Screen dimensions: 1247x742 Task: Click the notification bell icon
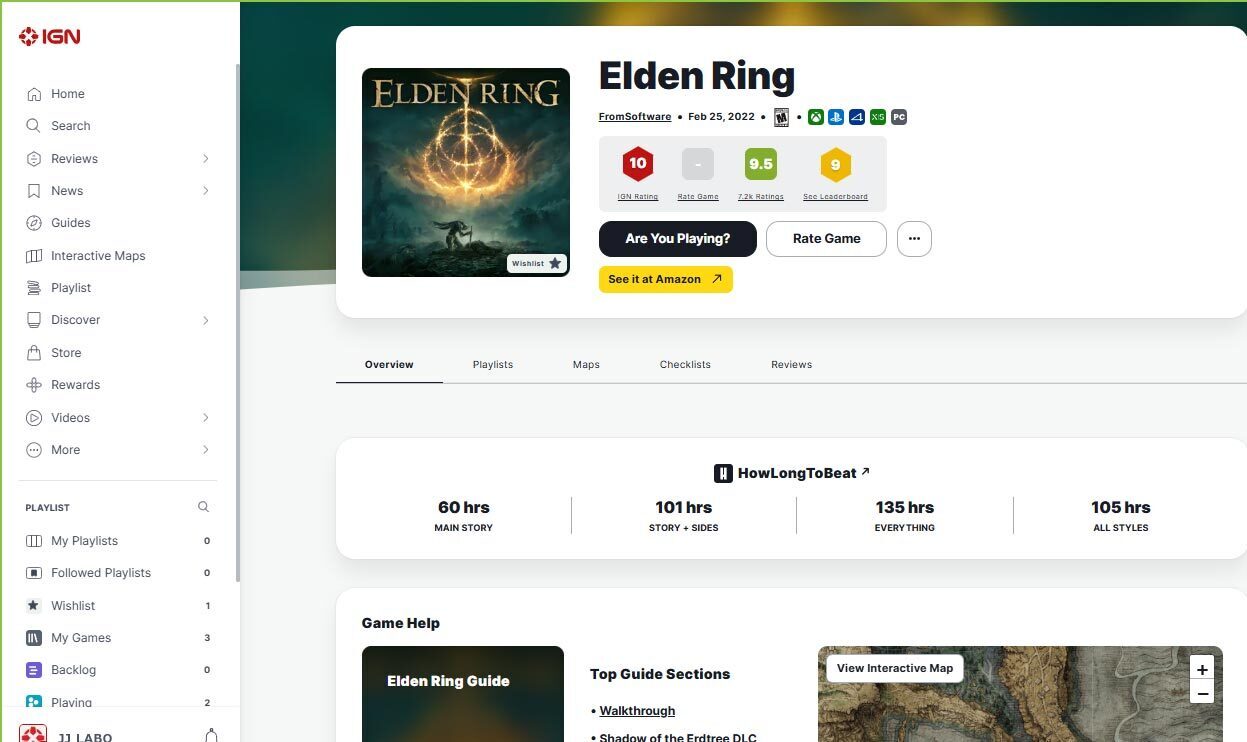pyautogui.click(x=211, y=735)
